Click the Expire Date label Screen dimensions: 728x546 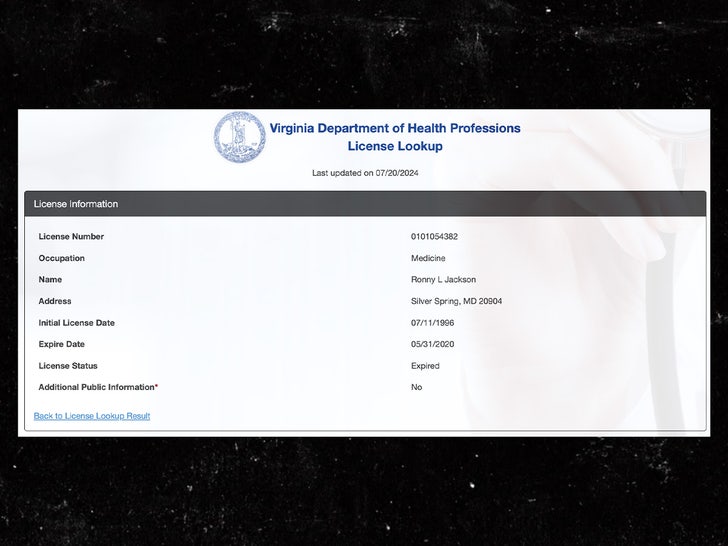click(62, 344)
